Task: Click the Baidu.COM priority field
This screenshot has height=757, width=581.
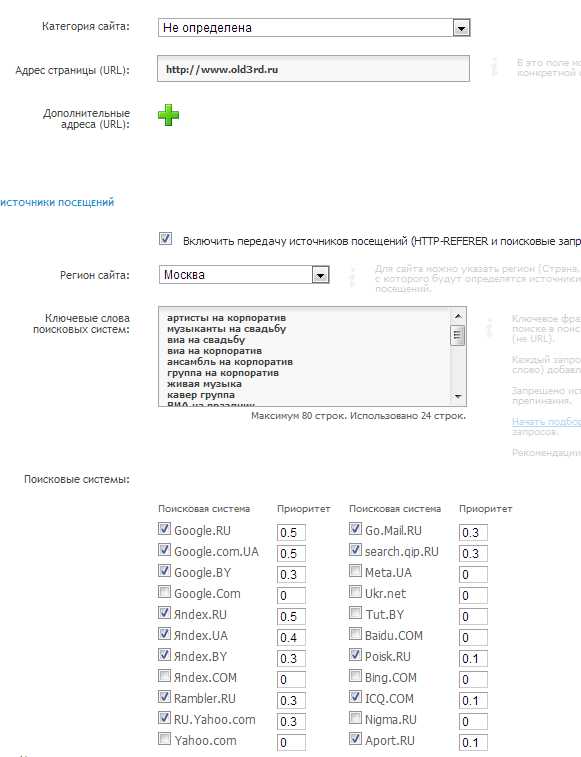Action: (473, 637)
